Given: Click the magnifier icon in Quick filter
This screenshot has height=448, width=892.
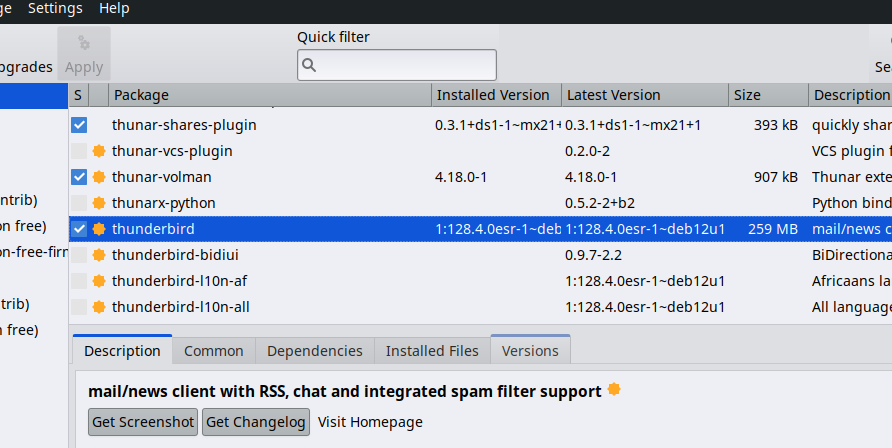Looking at the screenshot, I should pos(309,65).
